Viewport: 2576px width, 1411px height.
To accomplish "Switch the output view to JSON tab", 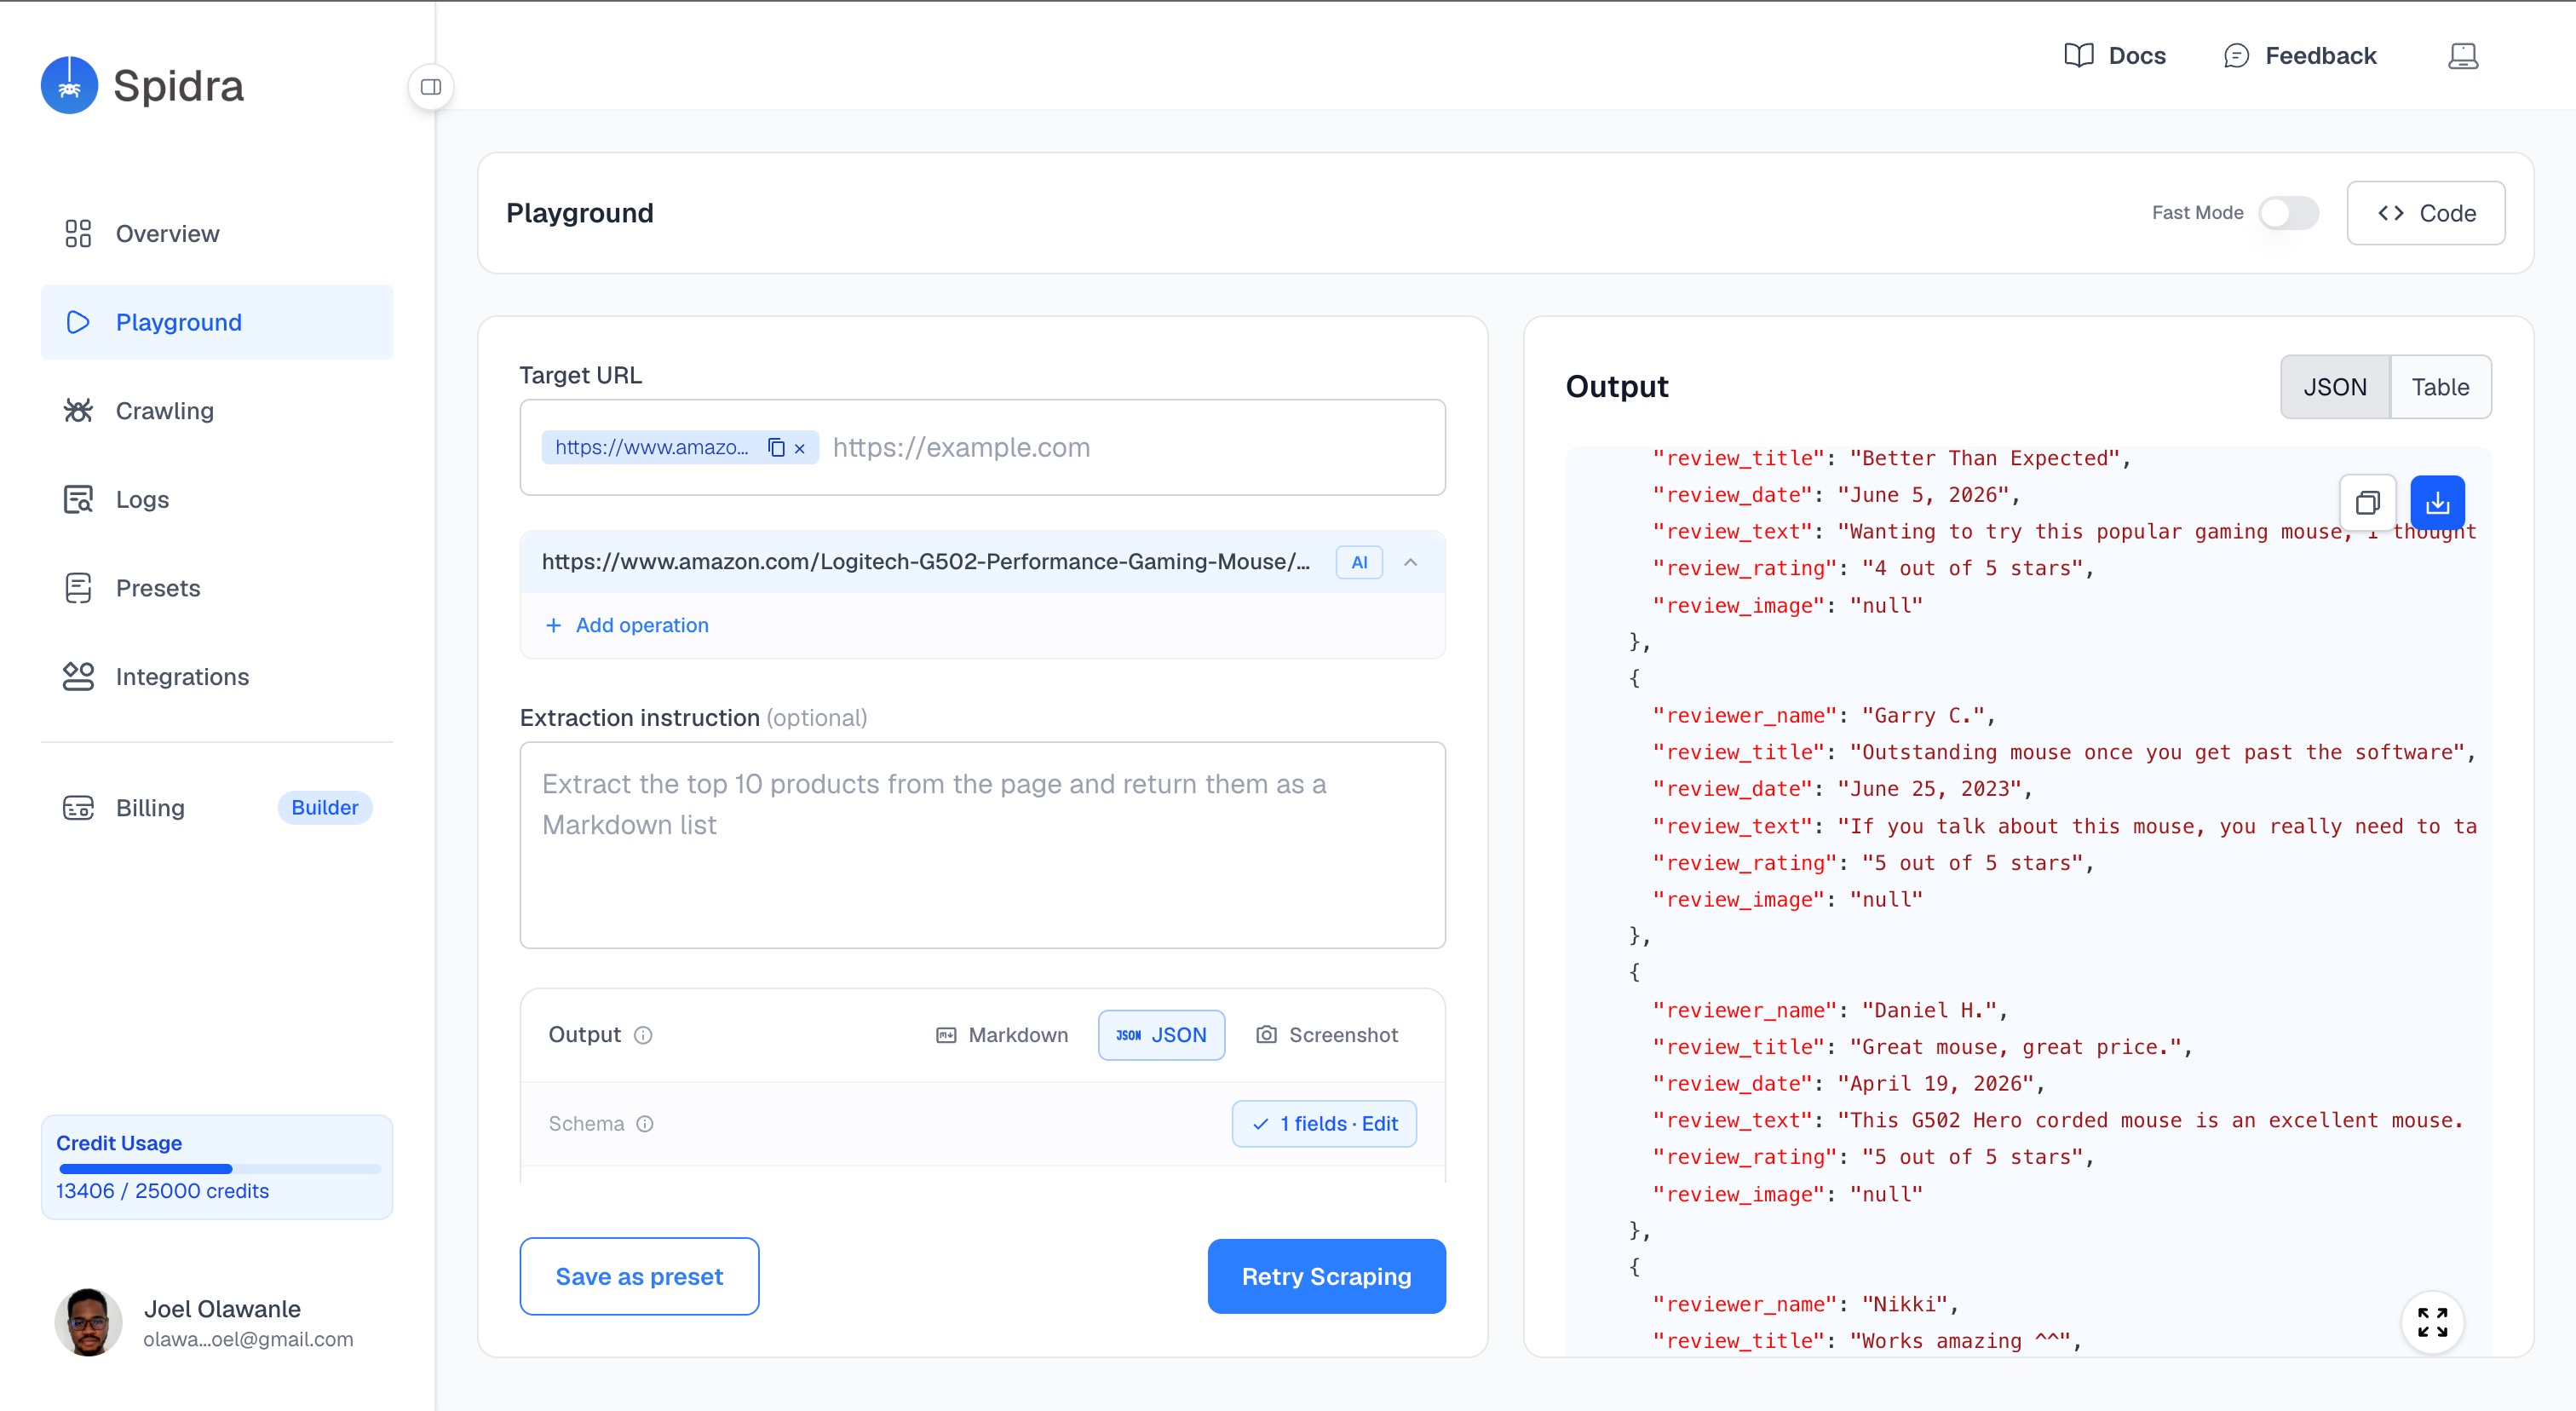I will pyautogui.click(x=2335, y=387).
